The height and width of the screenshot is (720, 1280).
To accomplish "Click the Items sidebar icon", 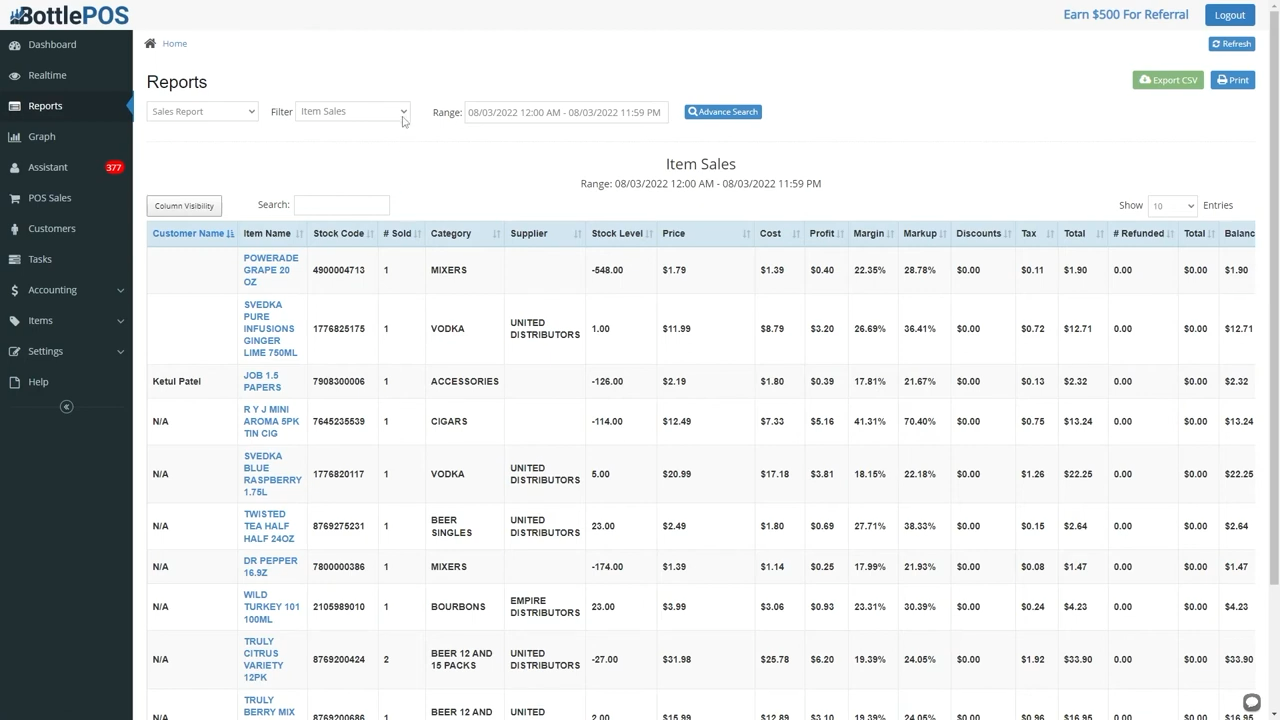I will tap(14, 321).
